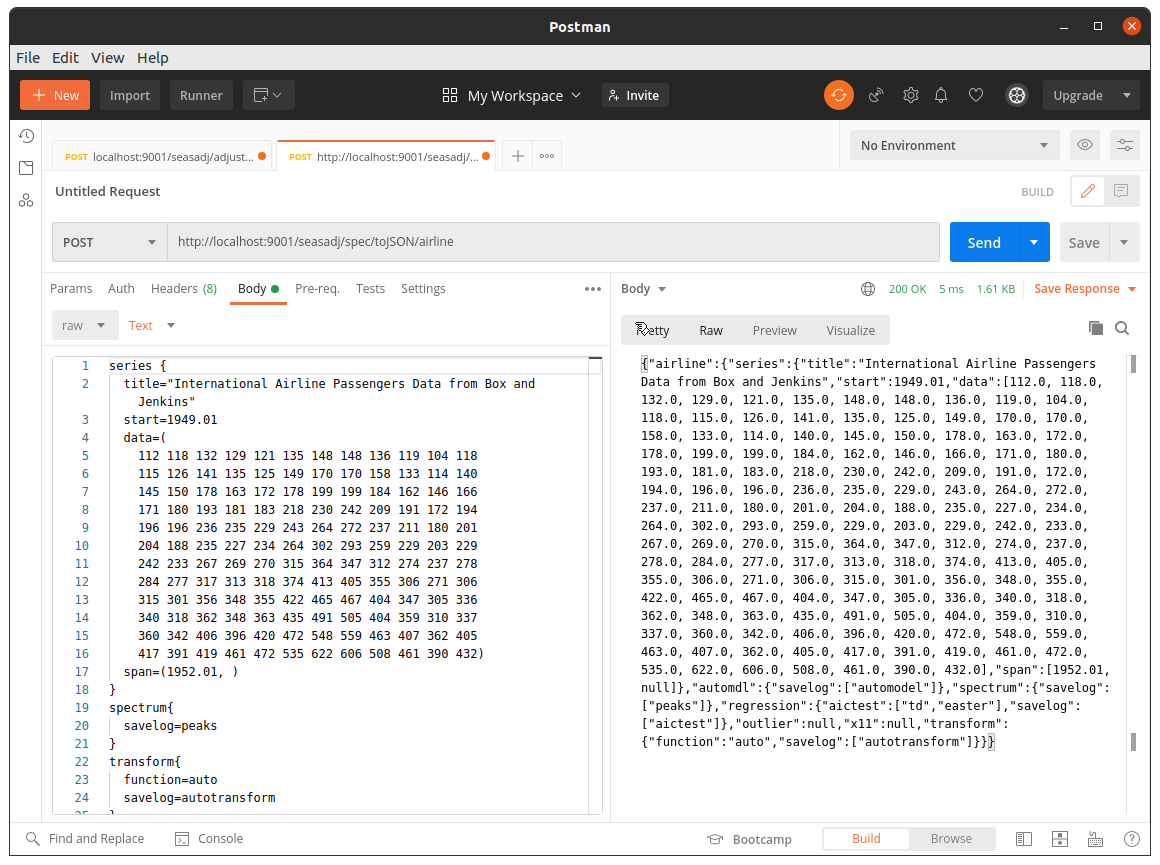Expand the Save Response dropdown
The height and width of the screenshot is (865, 1160).
click(1132, 289)
